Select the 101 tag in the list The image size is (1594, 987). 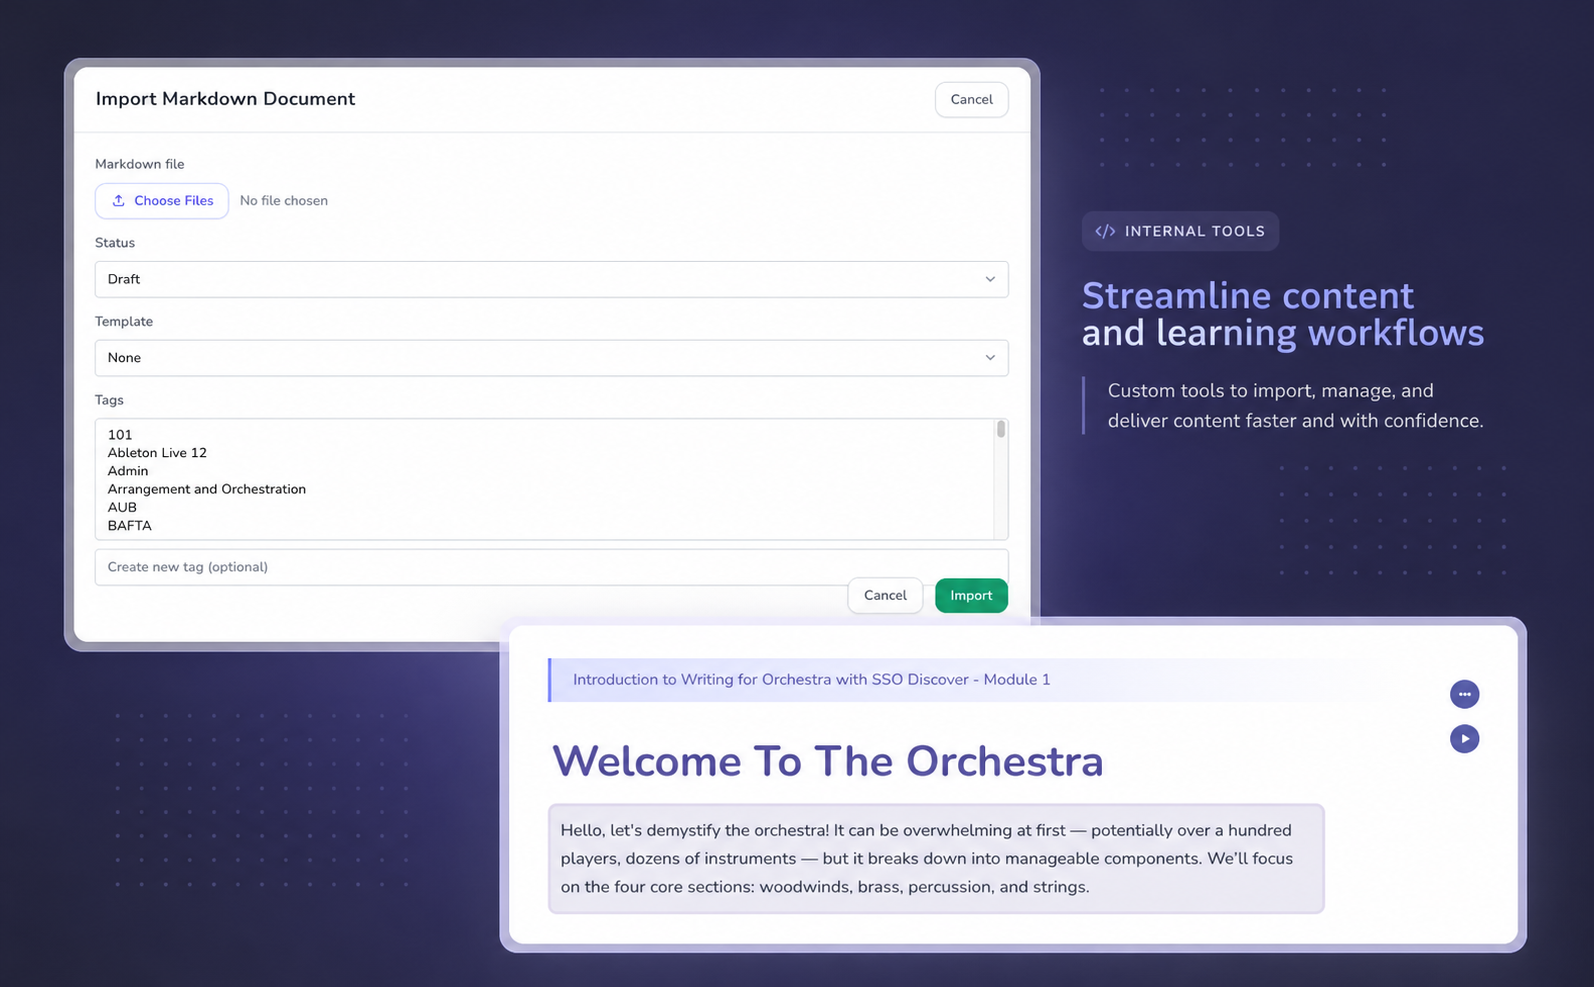120,435
